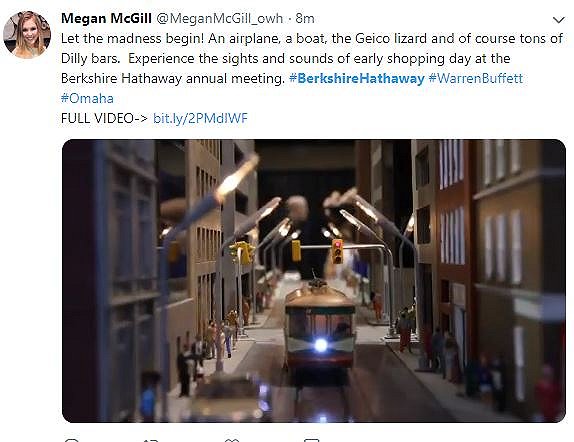Screen dimensions: 574x442
Task: Click the retweet icon below the video
Action: pos(151,439)
